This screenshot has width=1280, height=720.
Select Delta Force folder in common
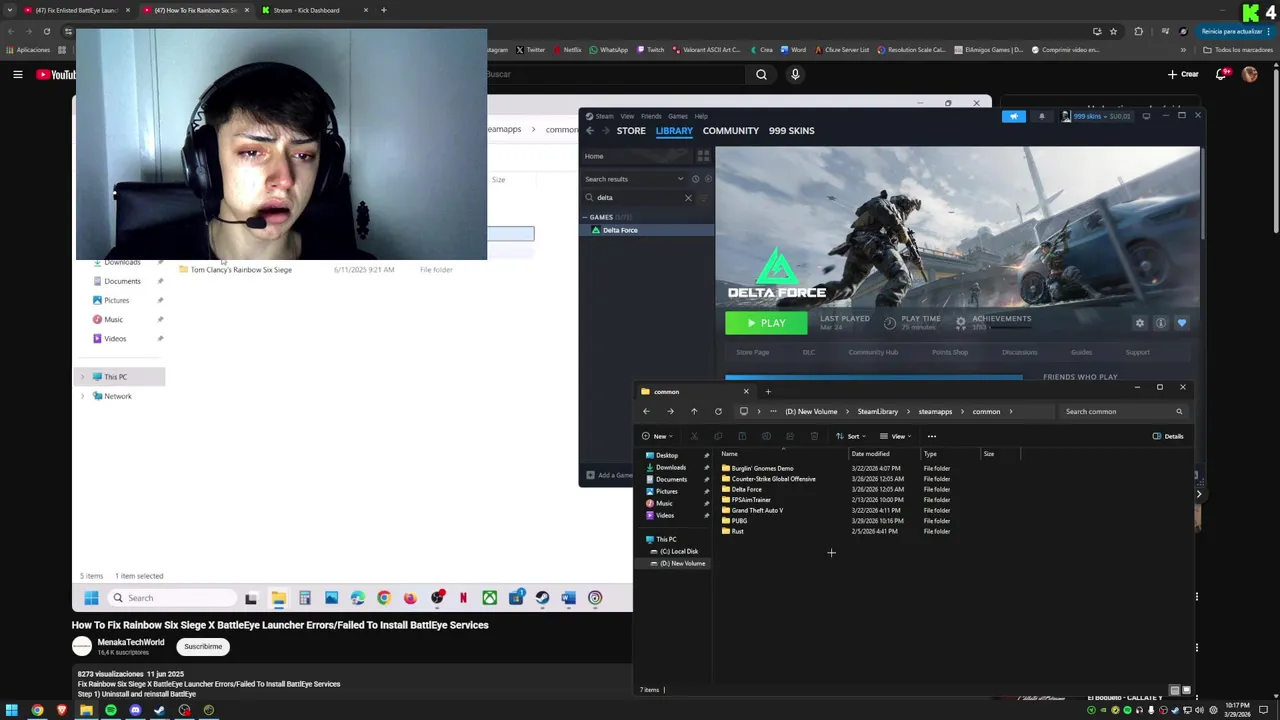(x=746, y=490)
